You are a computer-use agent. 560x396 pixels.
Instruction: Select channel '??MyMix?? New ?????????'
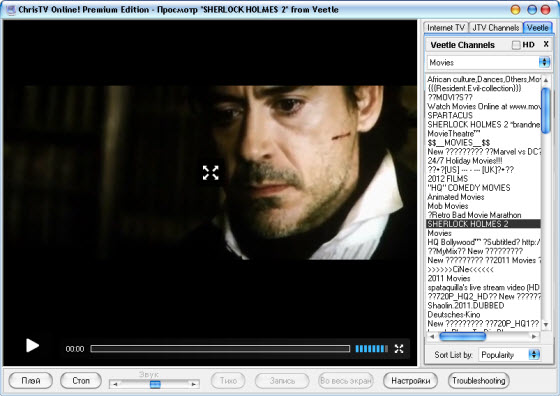[x=484, y=251]
